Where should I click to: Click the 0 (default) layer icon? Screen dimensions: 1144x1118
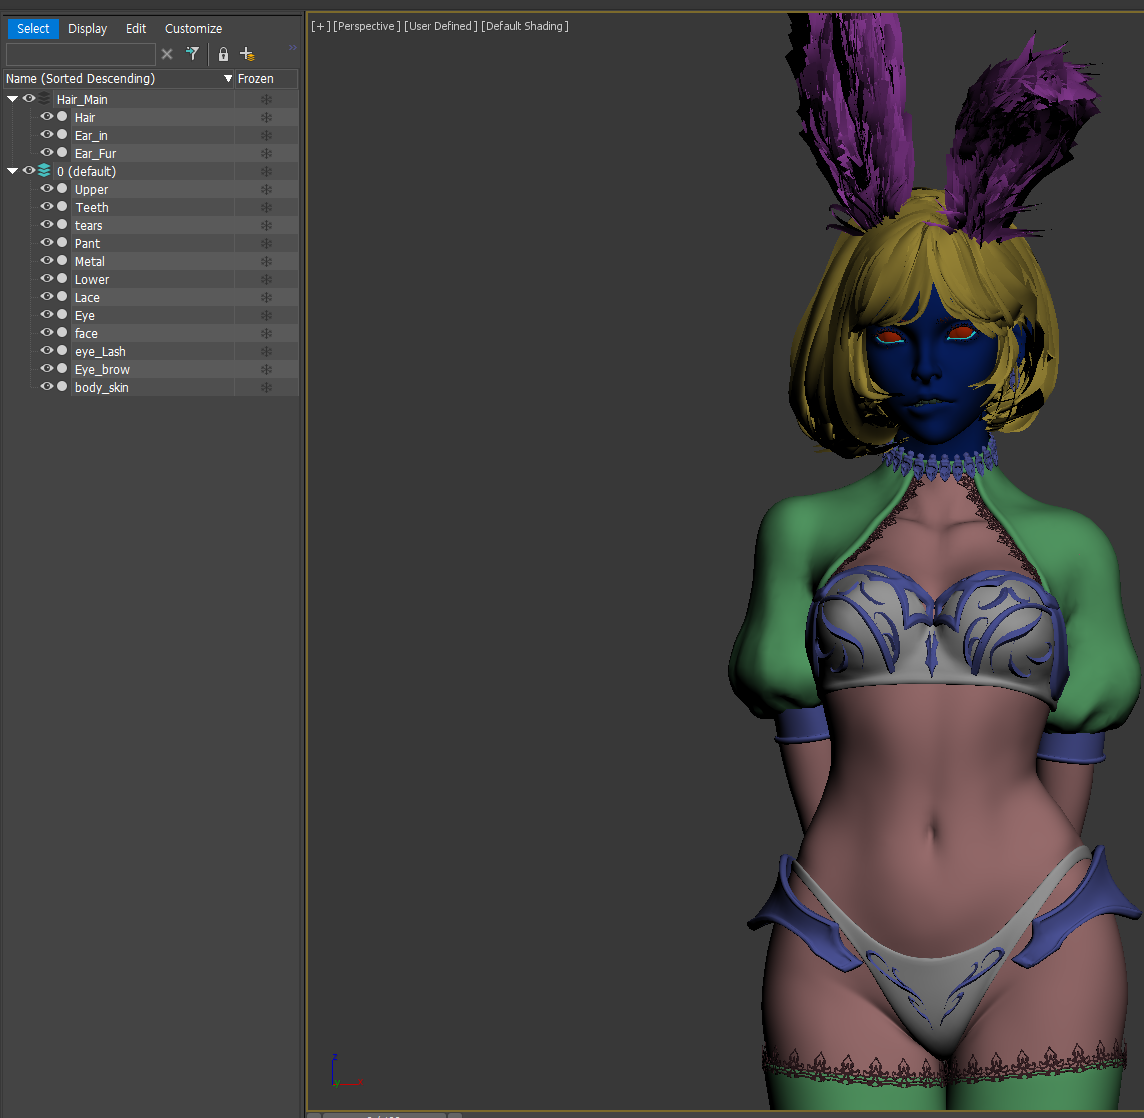click(x=45, y=171)
